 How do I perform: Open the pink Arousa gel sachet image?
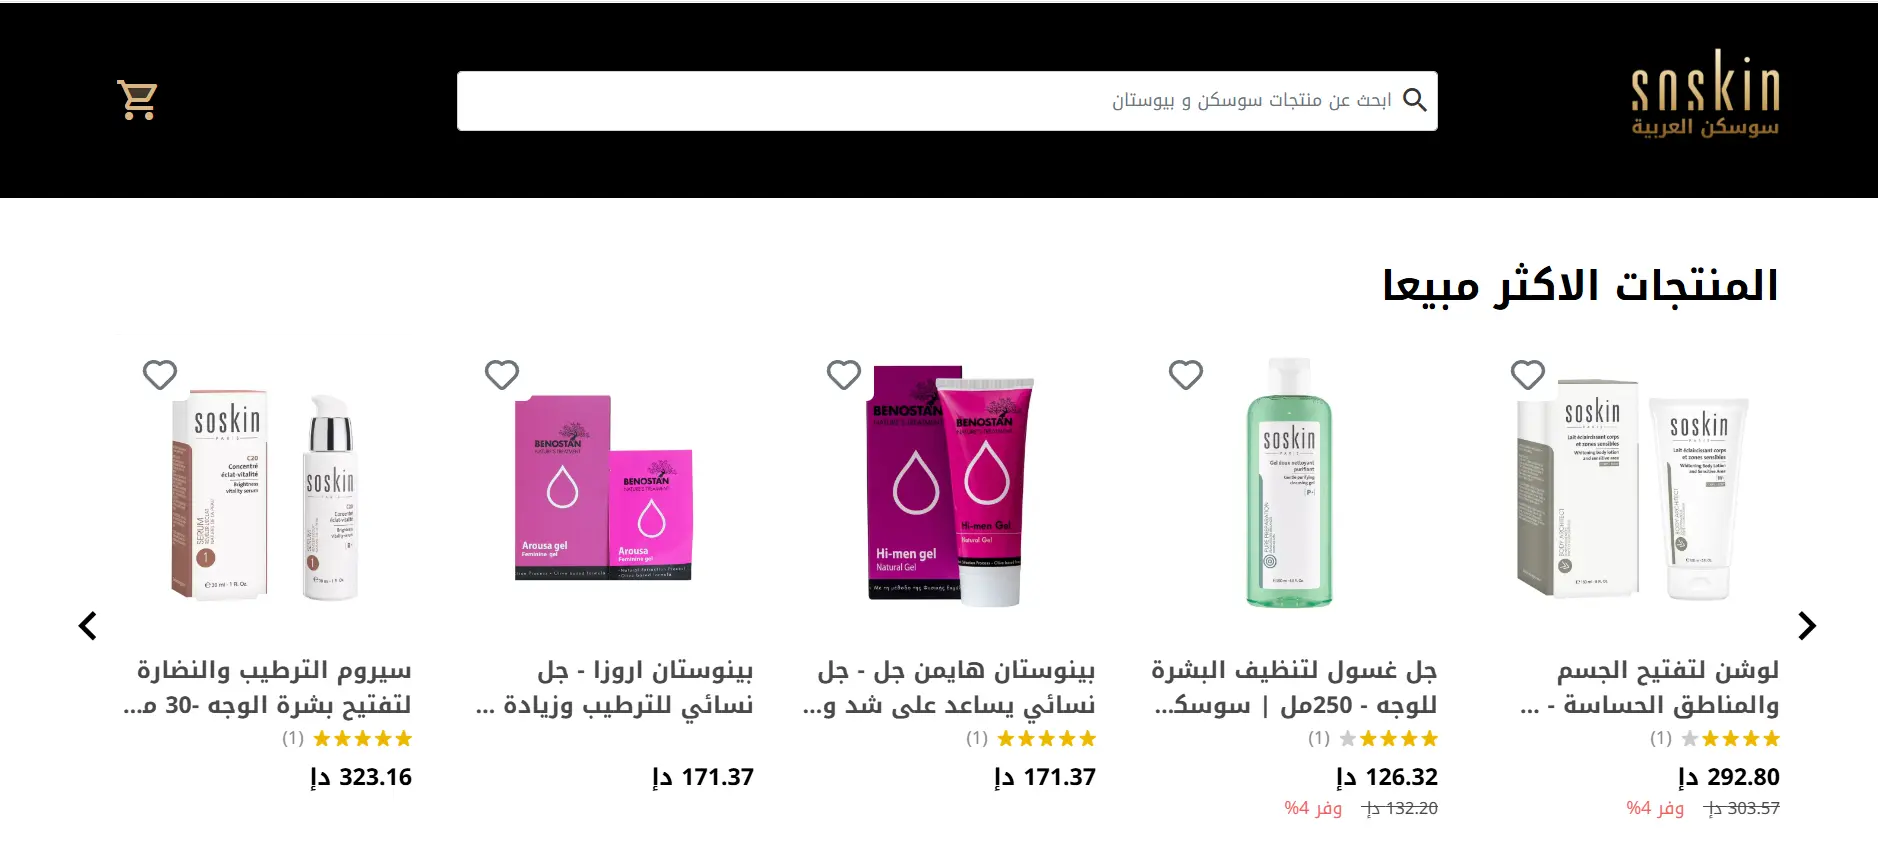(x=603, y=488)
